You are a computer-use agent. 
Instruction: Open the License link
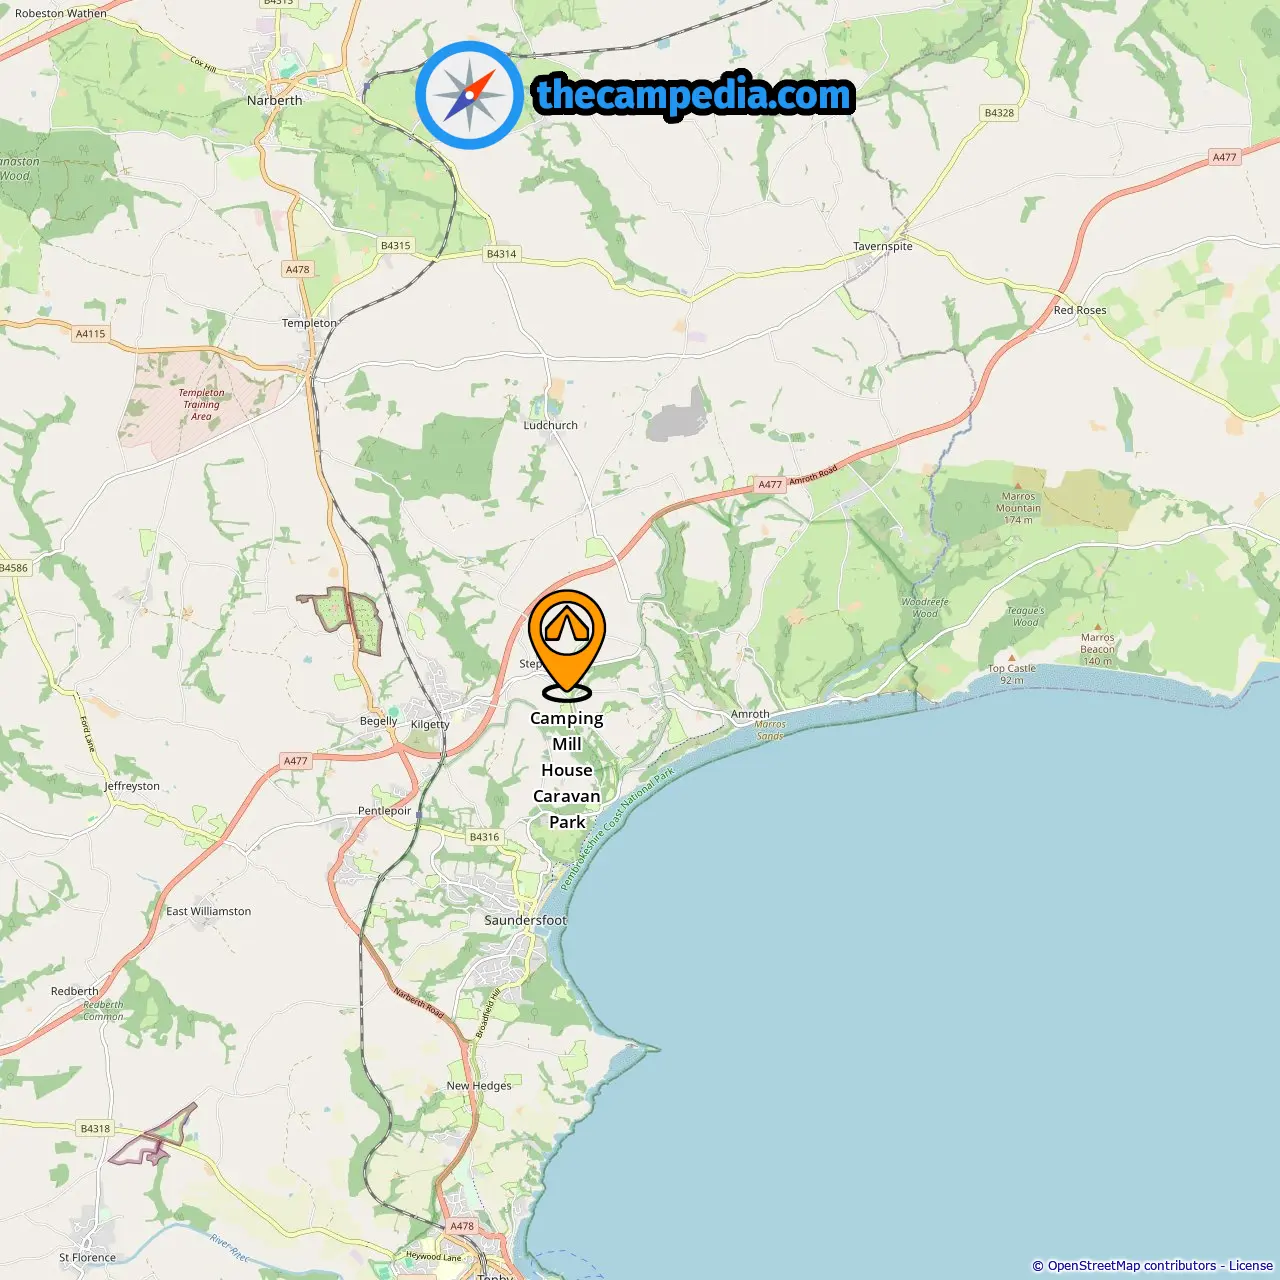[x=1251, y=1266]
